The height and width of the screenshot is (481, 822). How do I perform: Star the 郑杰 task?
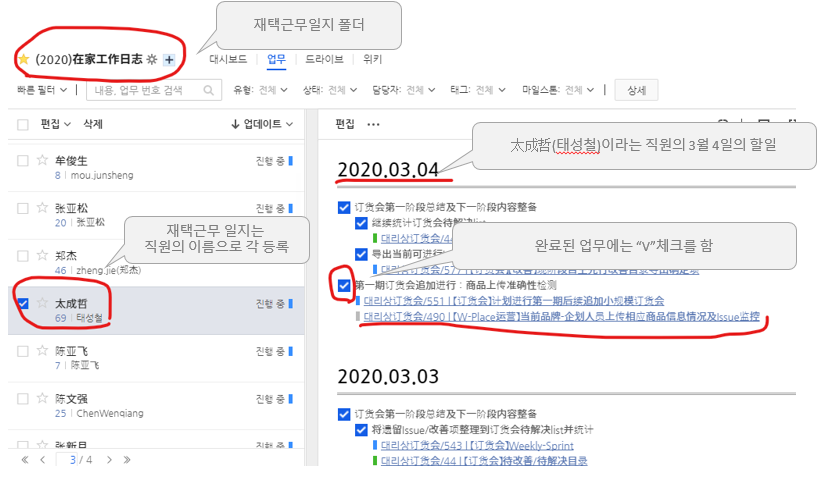tap(42, 255)
